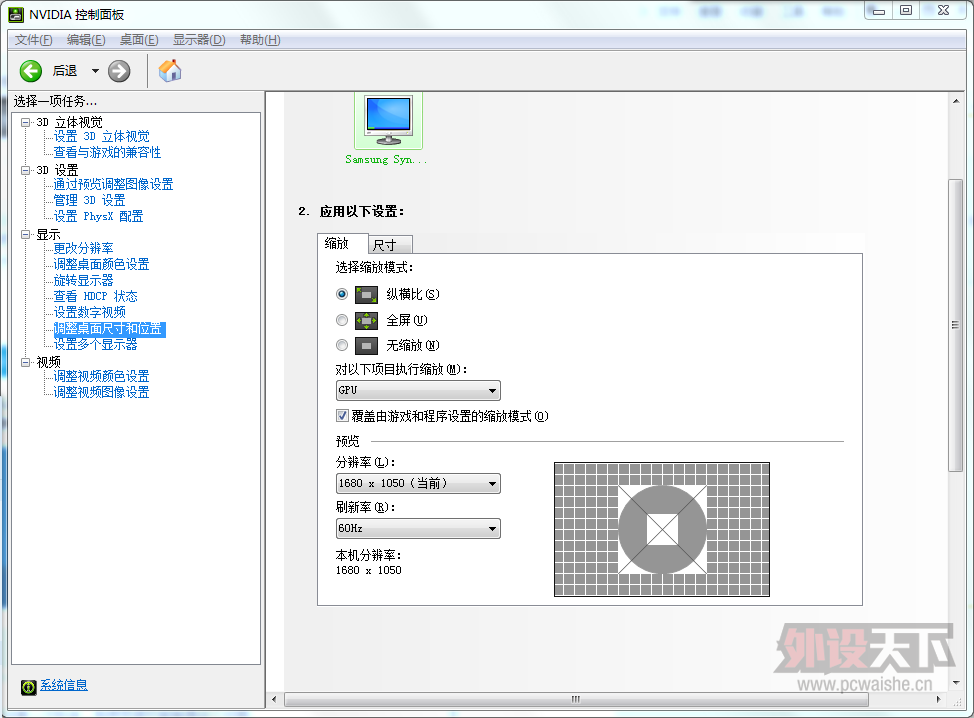Open 设置 PhysX 配置 task

pyautogui.click(x=98, y=217)
